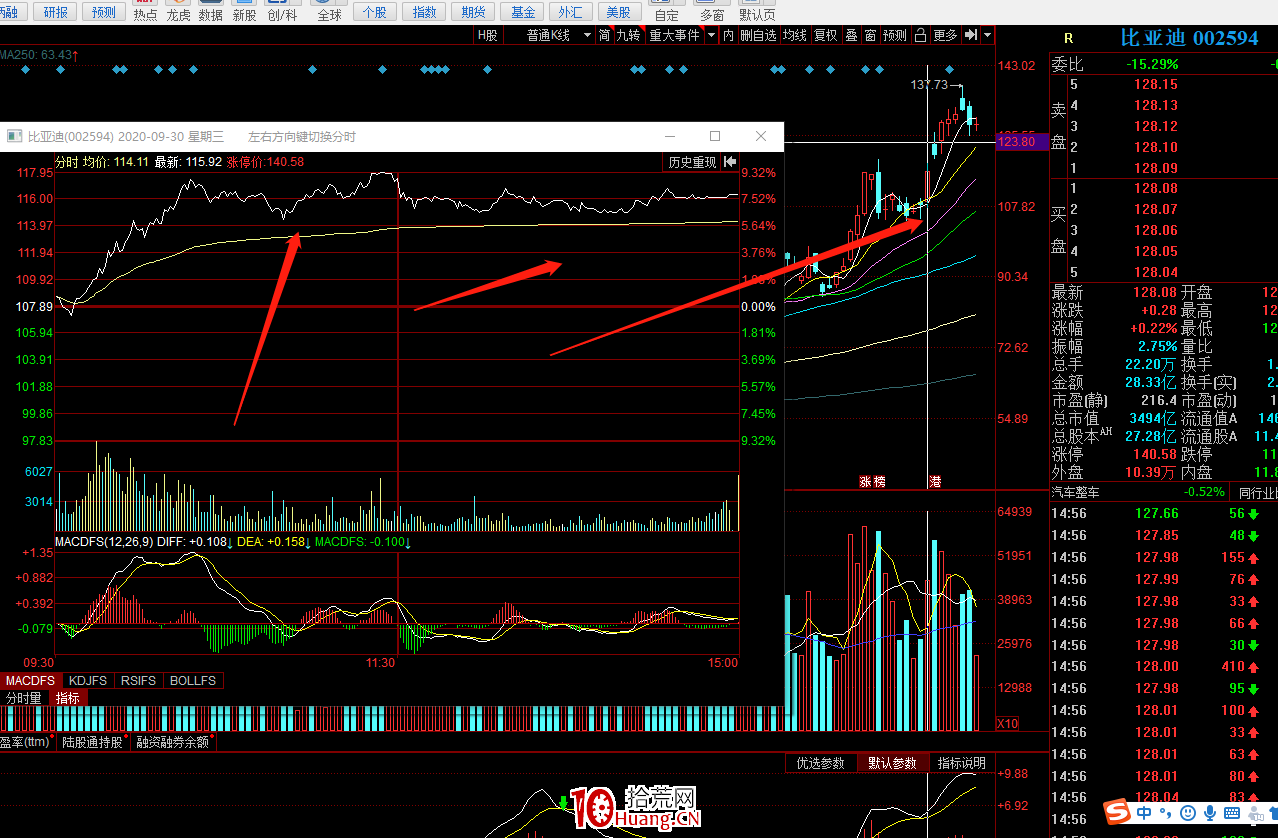Click the 删自选 remove from watchlist button
Viewport: 1278px width, 838px height.
(758, 35)
